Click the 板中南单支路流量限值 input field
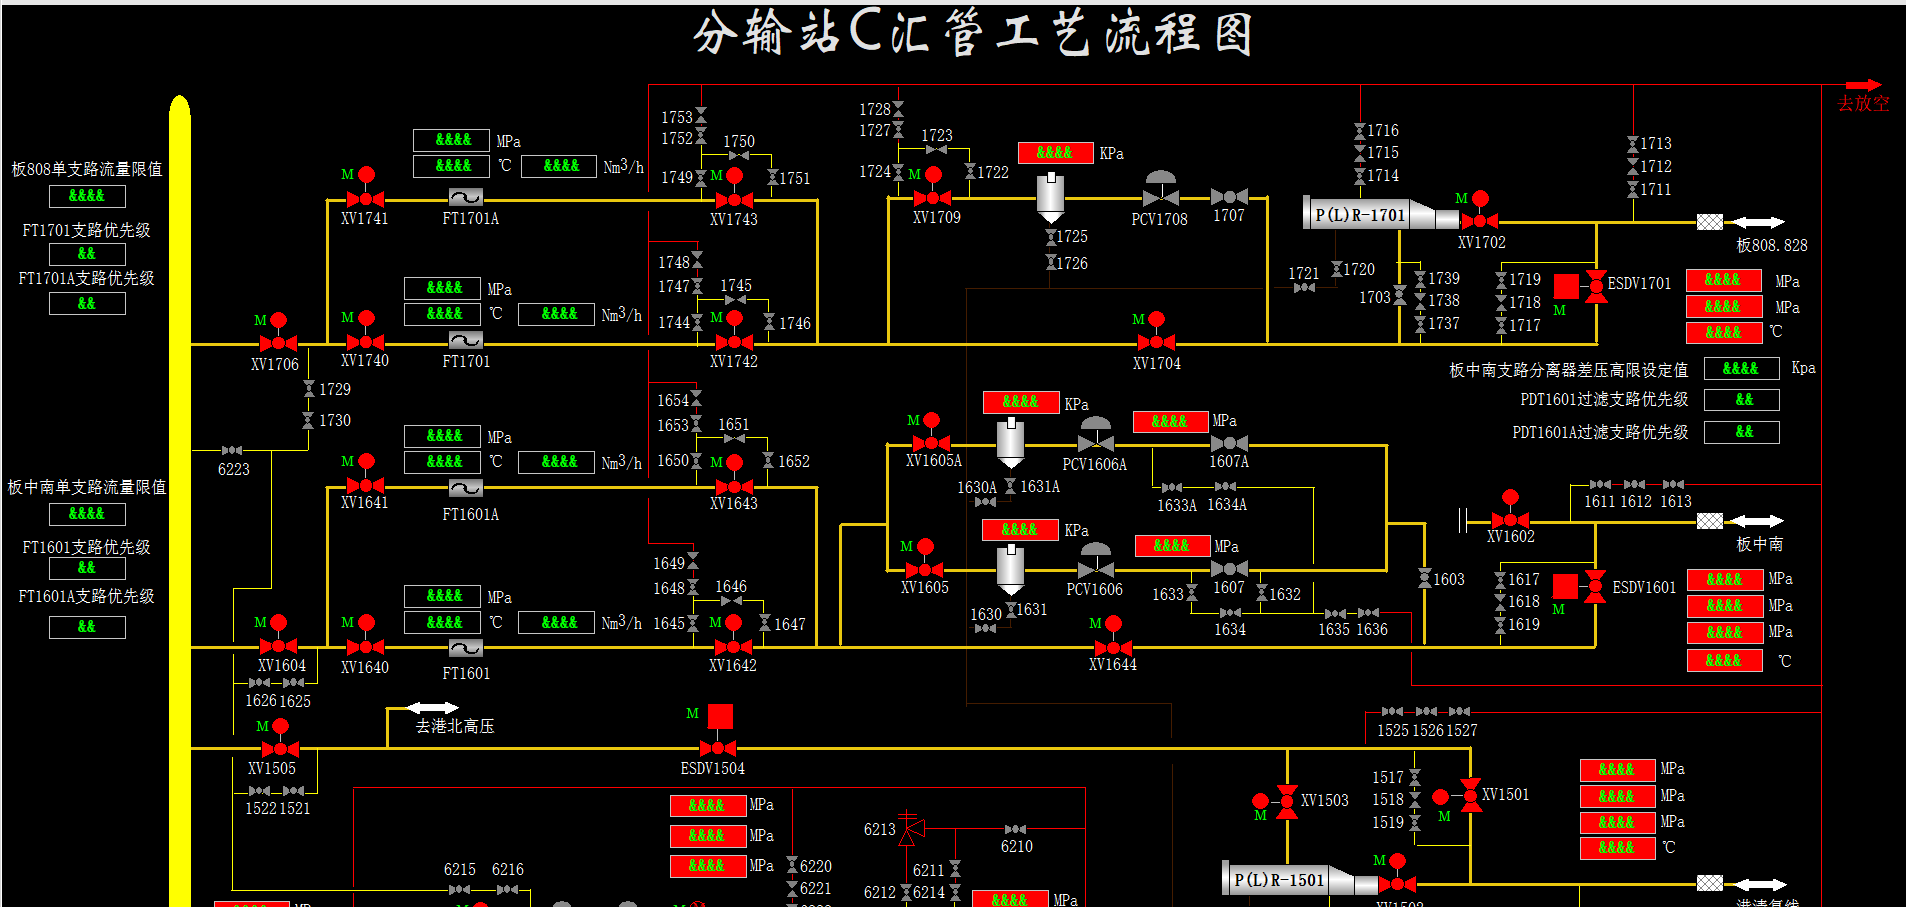 [87, 514]
